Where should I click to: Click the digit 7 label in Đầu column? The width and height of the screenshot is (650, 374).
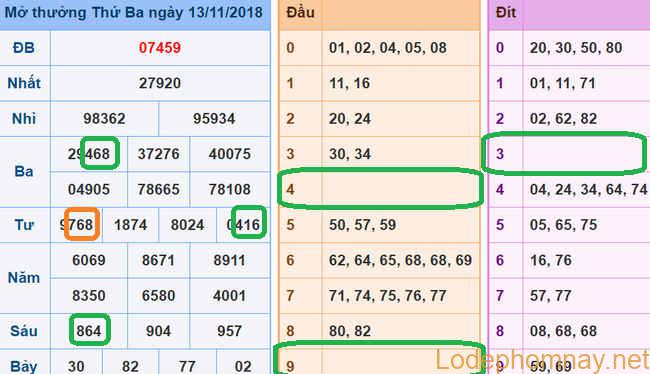click(x=290, y=296)
